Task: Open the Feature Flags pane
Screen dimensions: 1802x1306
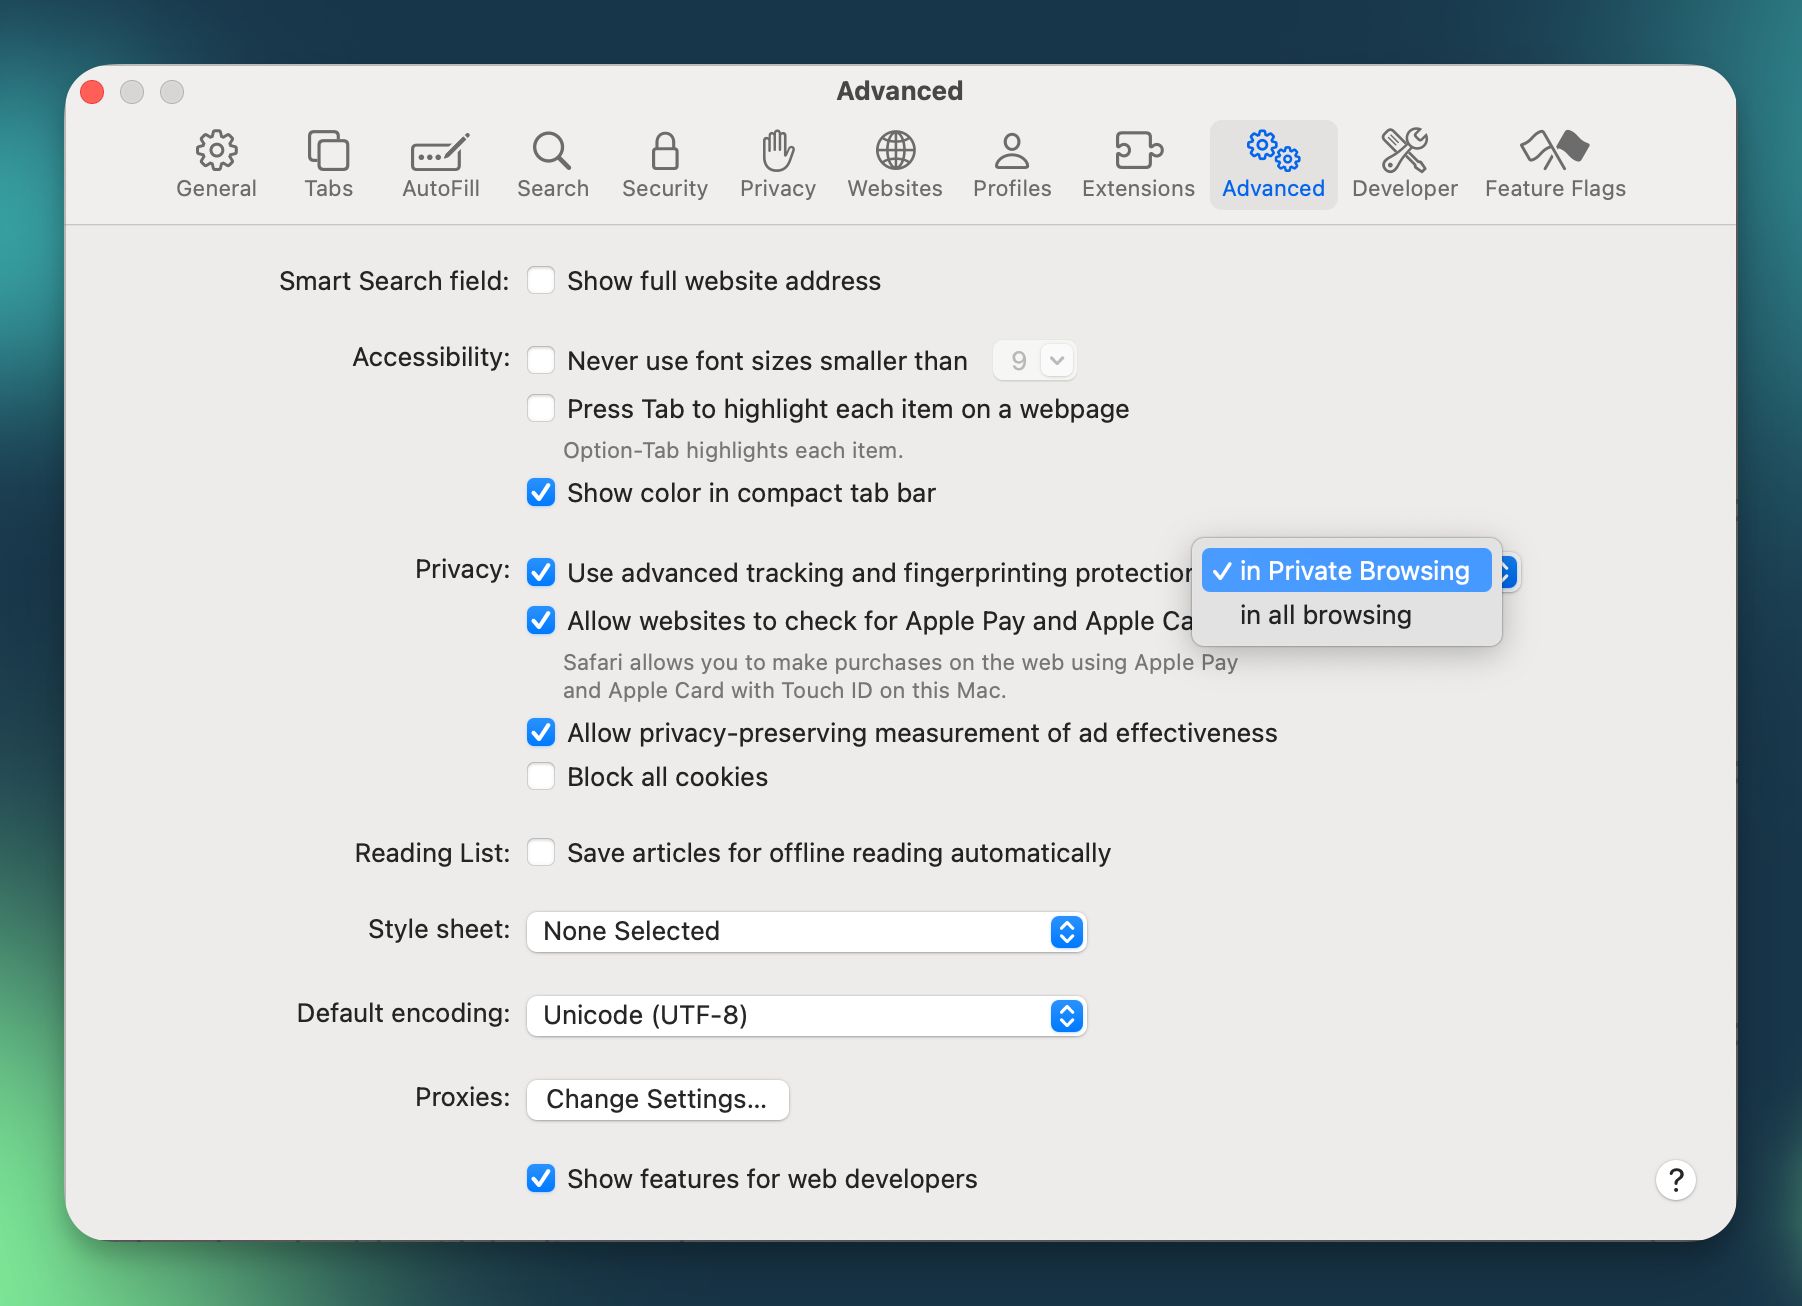Action: (x=1554, y=164)
